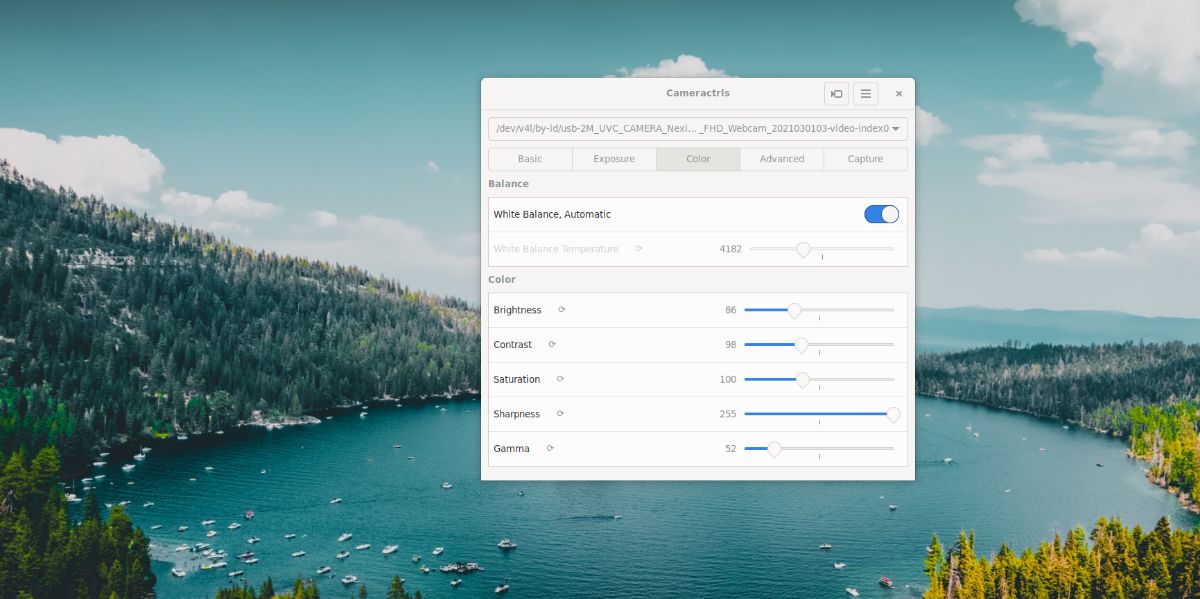Image resolution: width=1200 pixels, height=599 pixels.
Task: Reset Gamma to default value
Action: coord(550,449)
